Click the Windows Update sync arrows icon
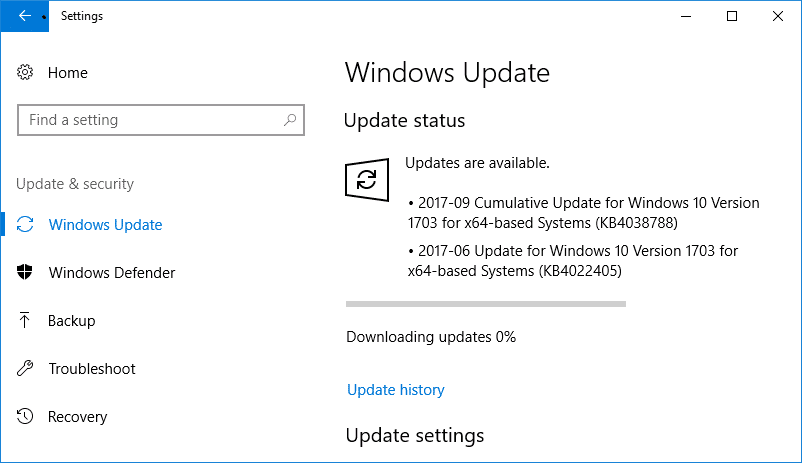The width and height of the screenshot is (802, 463). tap(25, 224)
